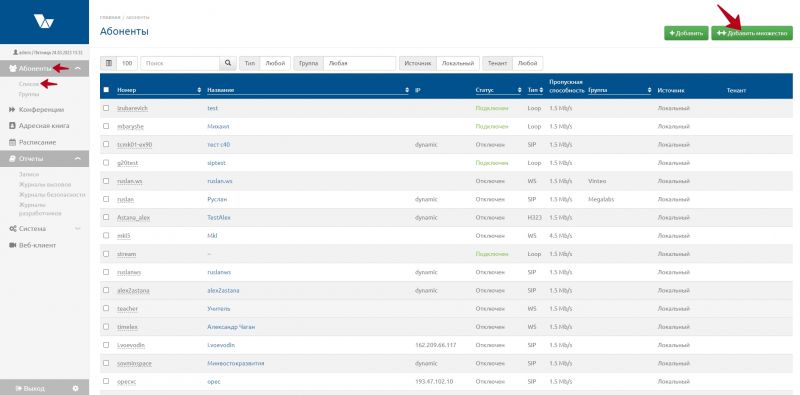Select the checkbox next to ruslan.ws
This screenshot has height=395, width=800.
[106, 181]
